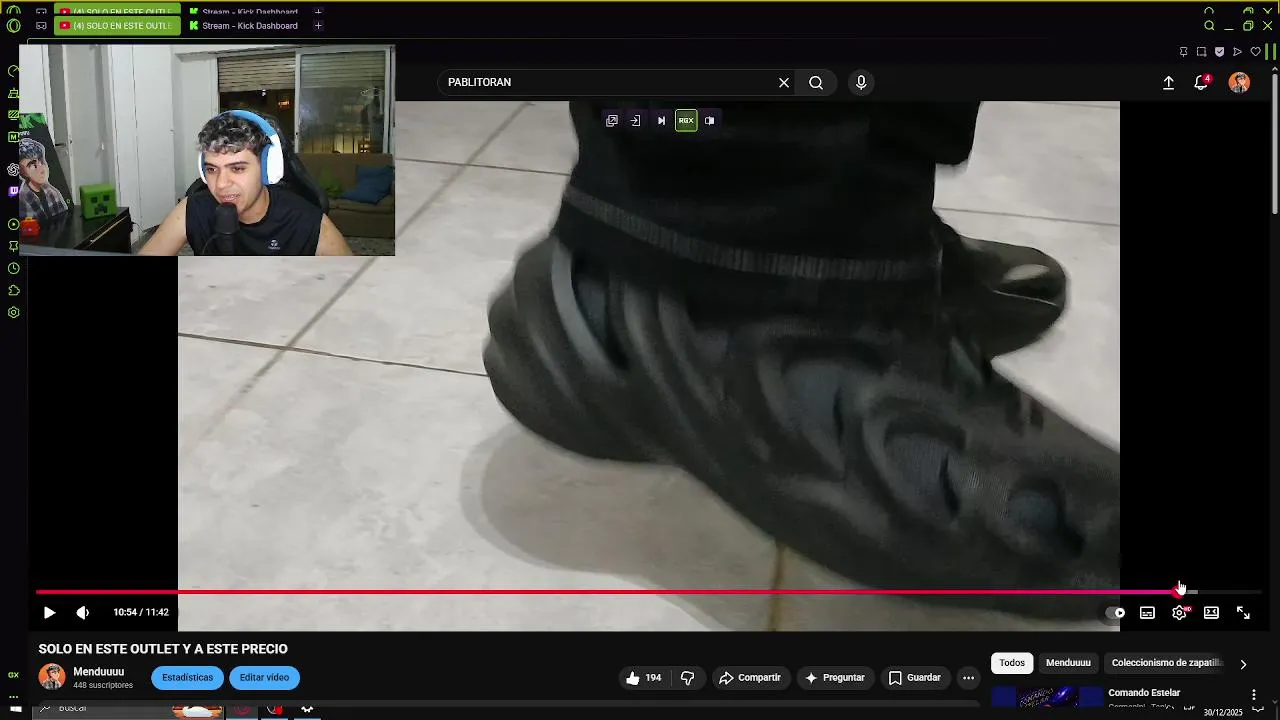The height and width of the screenshot is (720, 1280).
Task: Open the Player in the sidebar
Action: [13, 224]
